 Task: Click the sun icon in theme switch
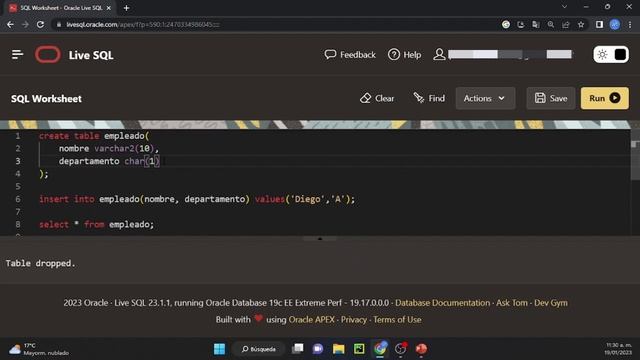pos(602,55)
